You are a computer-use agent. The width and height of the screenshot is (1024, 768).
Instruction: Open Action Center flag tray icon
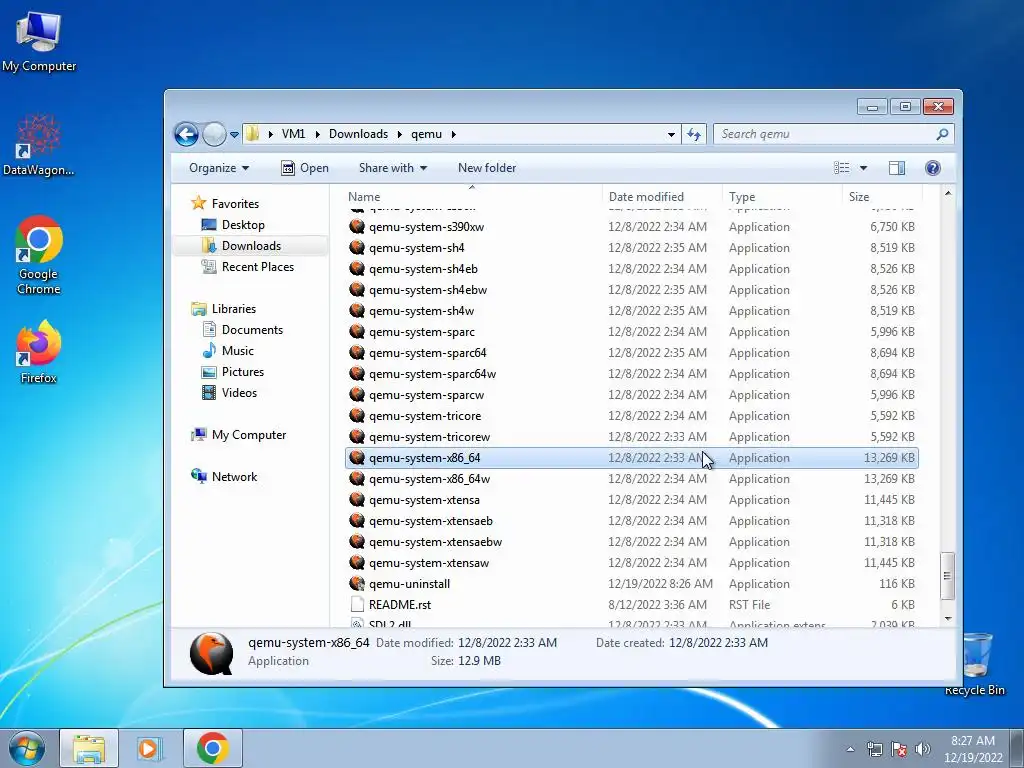pyautogui.click(x=899, y=749)
